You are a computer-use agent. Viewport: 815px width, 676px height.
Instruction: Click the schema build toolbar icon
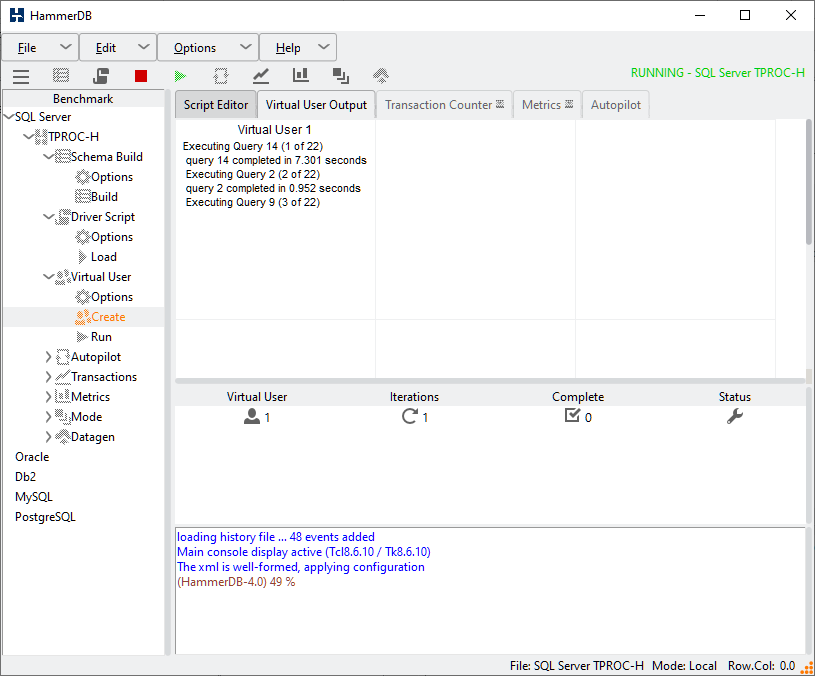[x=61, y=76]
